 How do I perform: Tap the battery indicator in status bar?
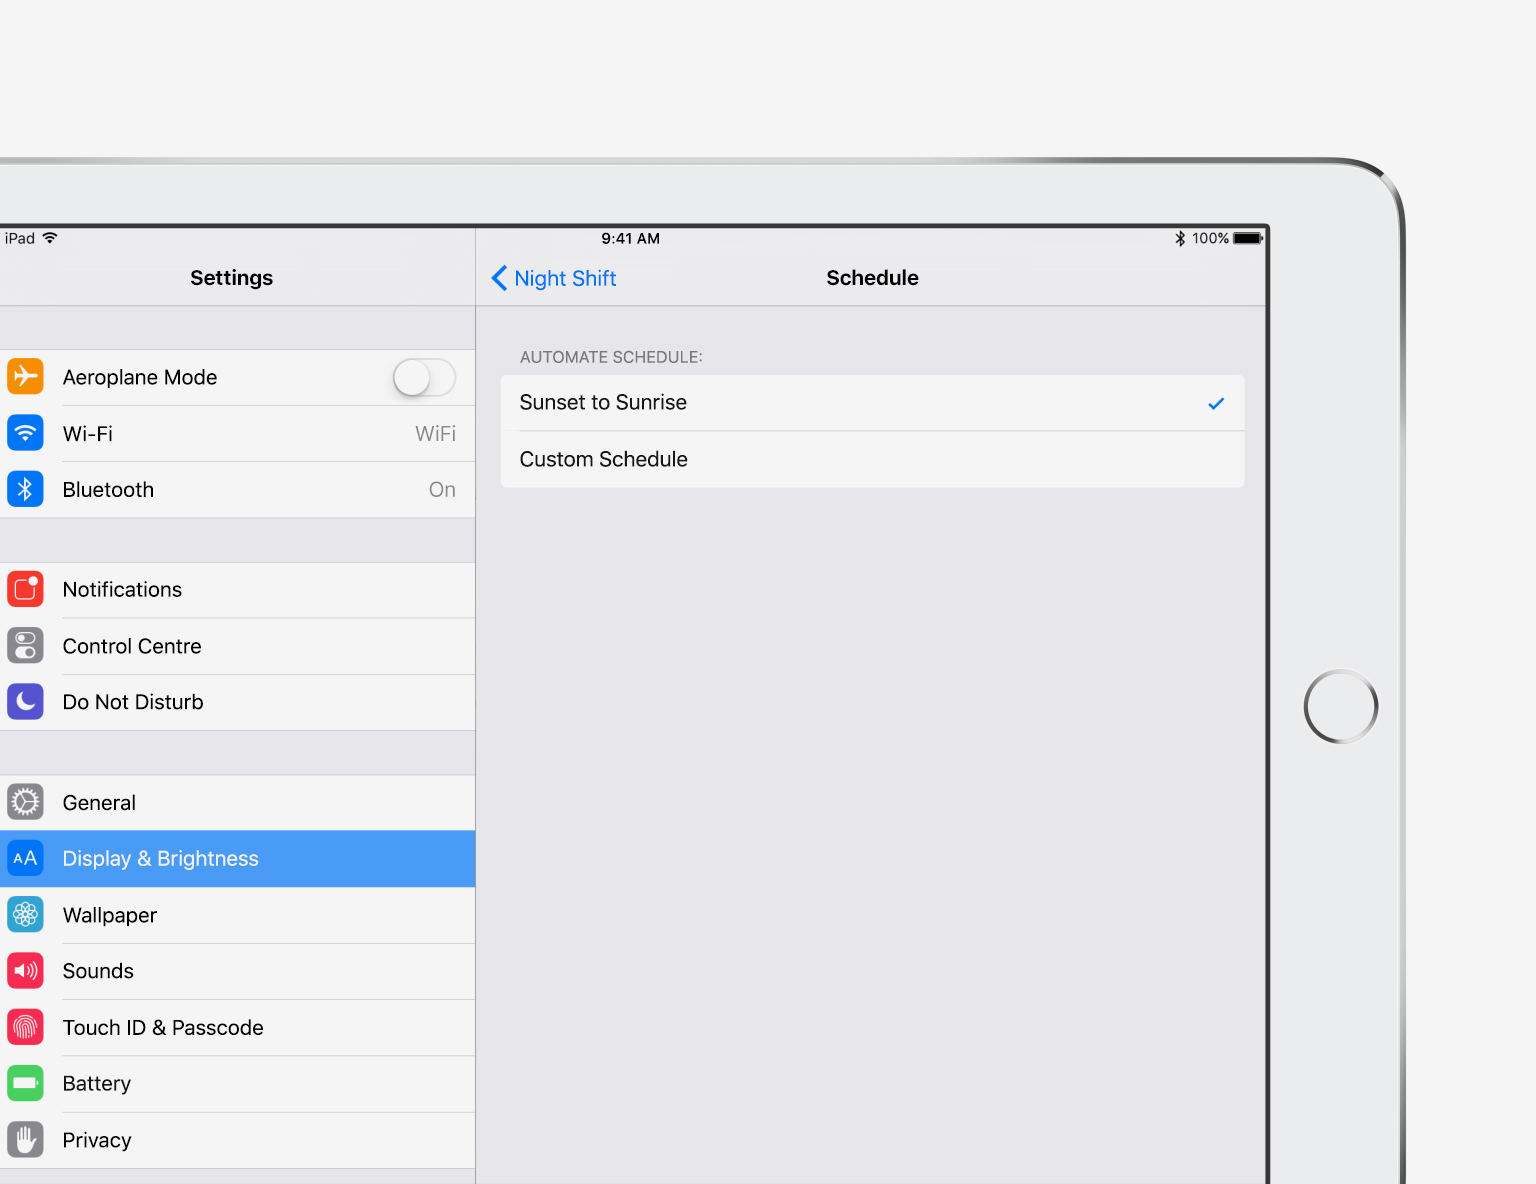pos(1248,238)
